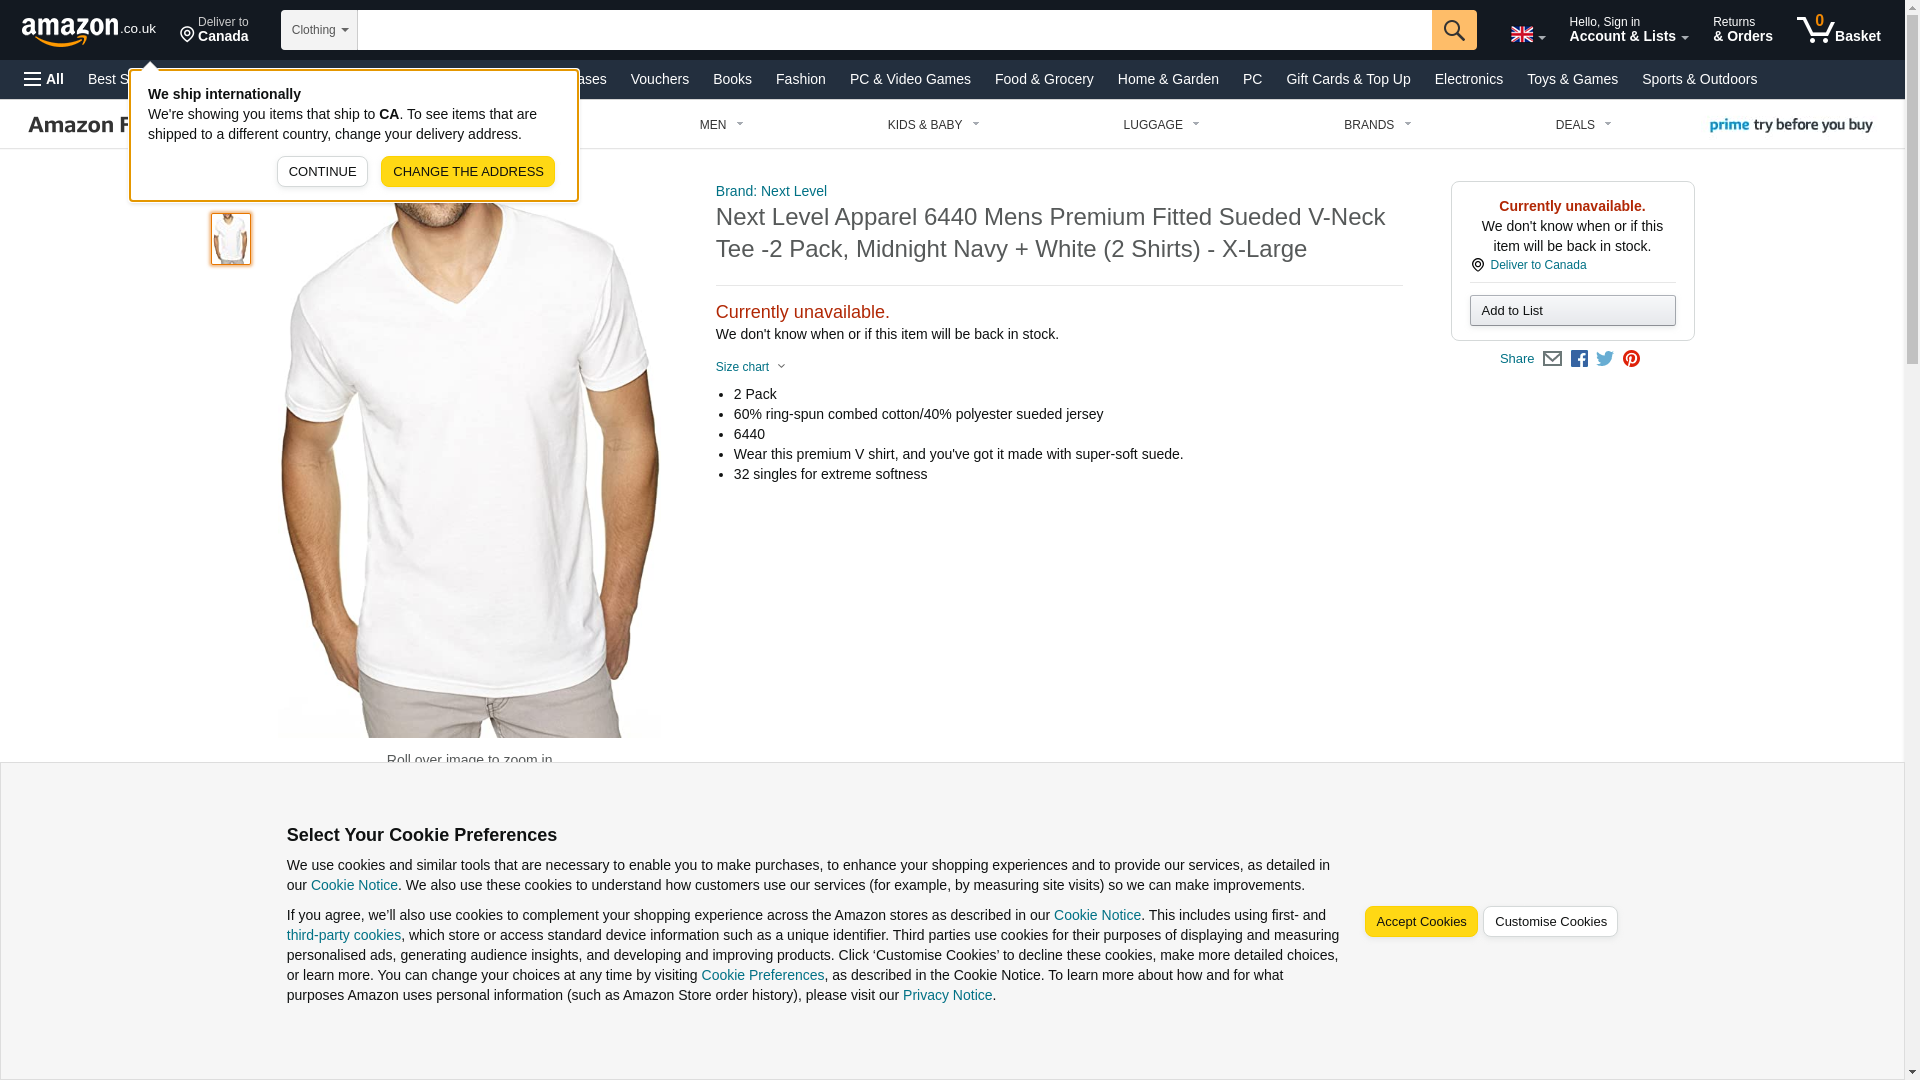
Task: Share via email envelope icon
Action: point(1552,359)
